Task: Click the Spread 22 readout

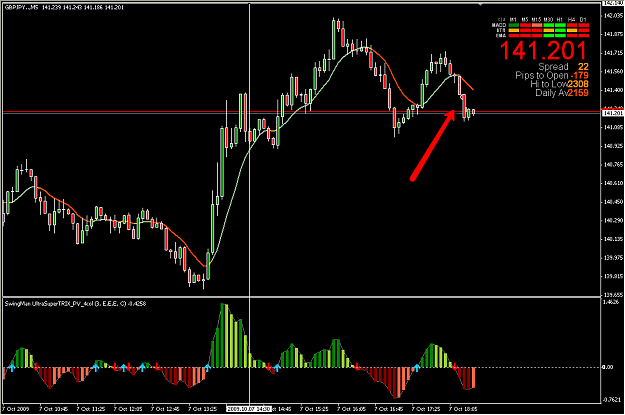Action: [563, 67]
